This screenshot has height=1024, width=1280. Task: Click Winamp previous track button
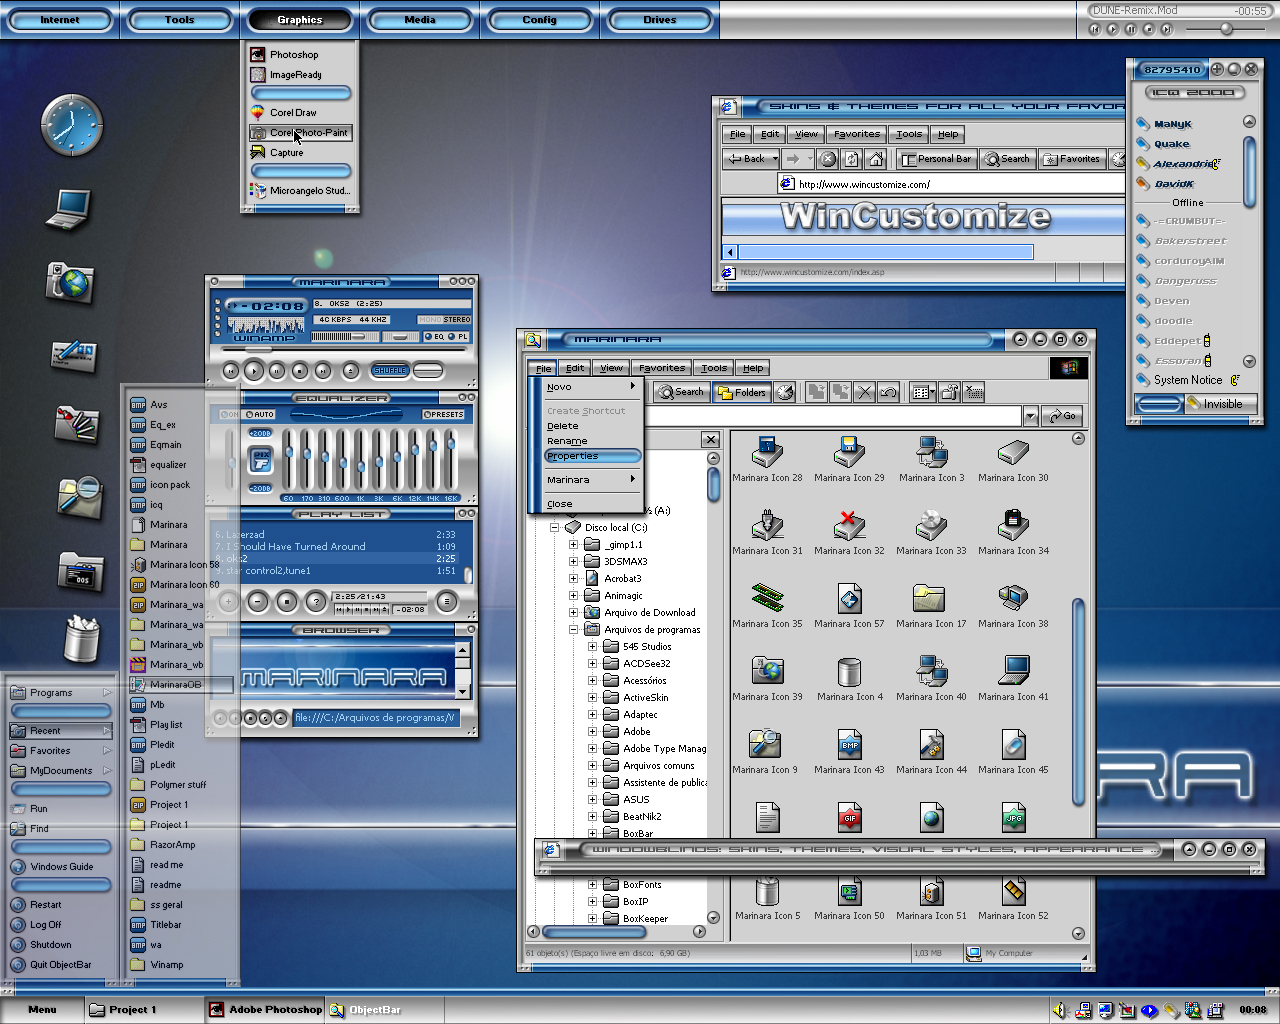[231, 370]
